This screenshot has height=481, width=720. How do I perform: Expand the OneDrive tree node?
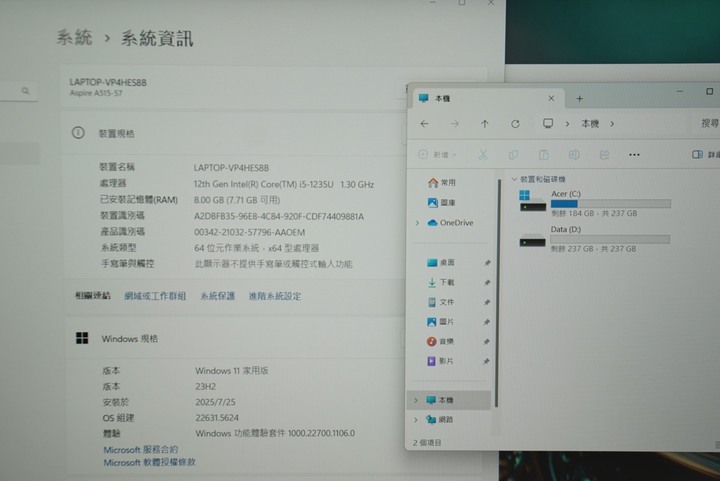(417, 223)
